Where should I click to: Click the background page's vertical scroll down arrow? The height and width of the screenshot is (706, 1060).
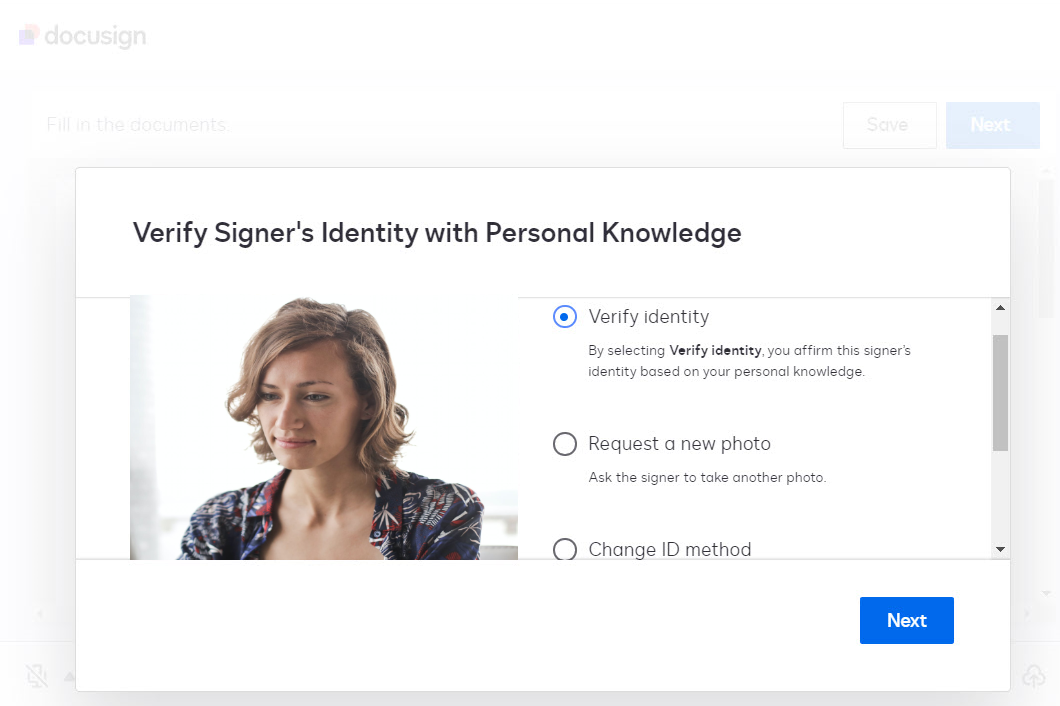point(1047,593)
